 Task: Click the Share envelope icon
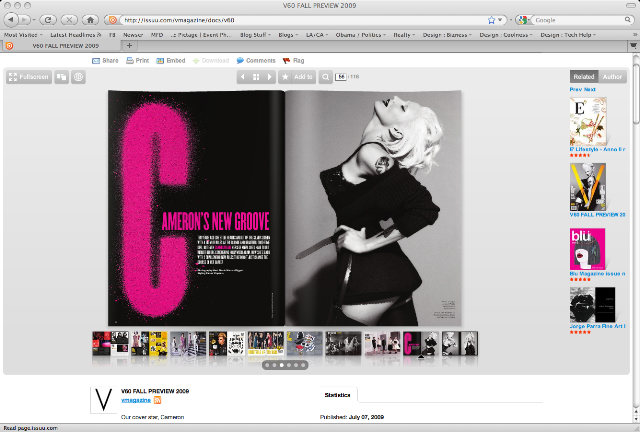(x=96, y=61)
